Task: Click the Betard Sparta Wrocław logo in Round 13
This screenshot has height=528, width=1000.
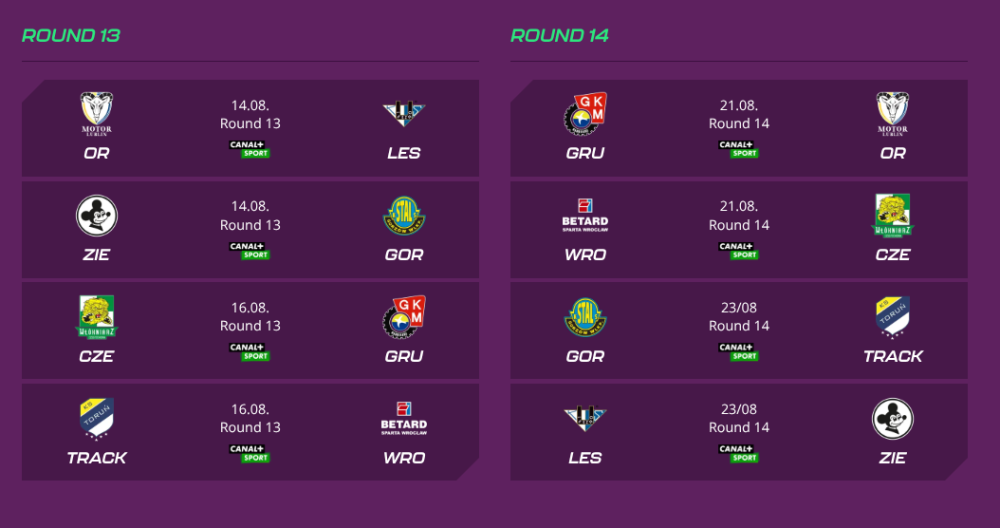Action: coord(404,418)
